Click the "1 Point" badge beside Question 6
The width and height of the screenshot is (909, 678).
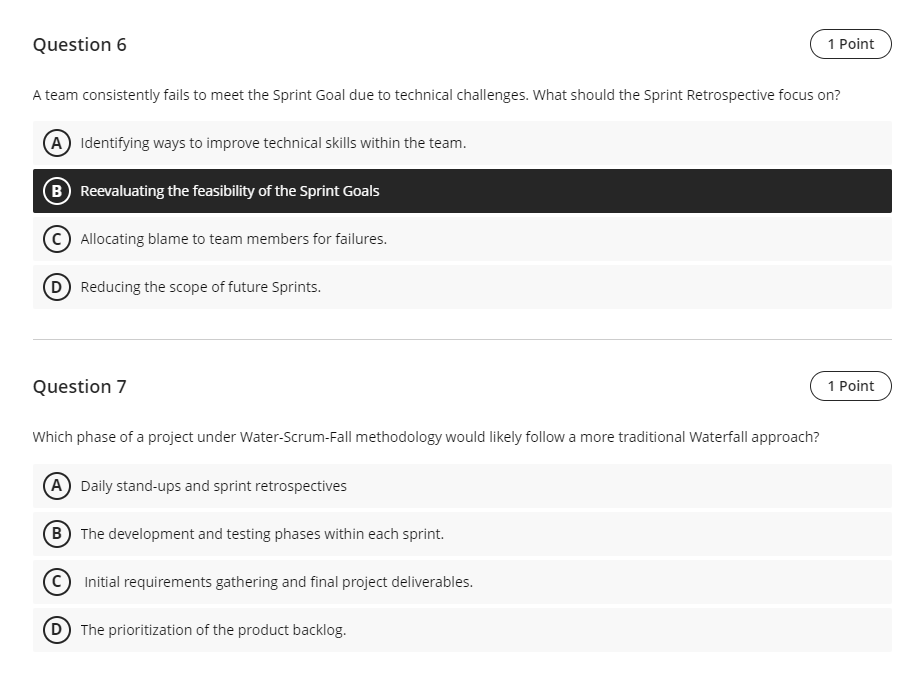click(850, 44)
